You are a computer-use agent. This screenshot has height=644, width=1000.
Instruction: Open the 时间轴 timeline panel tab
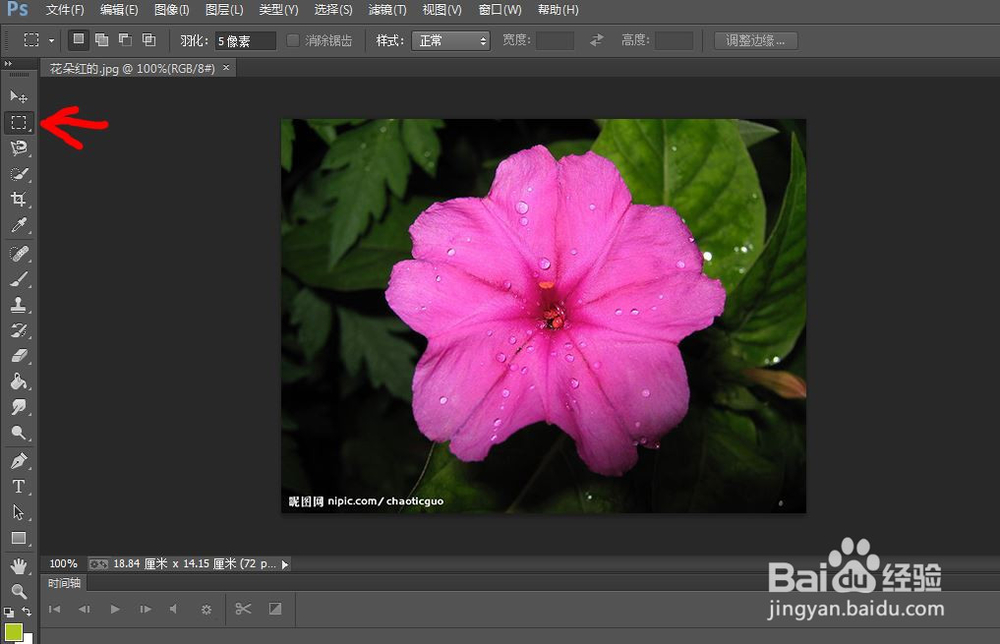(64, 583)
